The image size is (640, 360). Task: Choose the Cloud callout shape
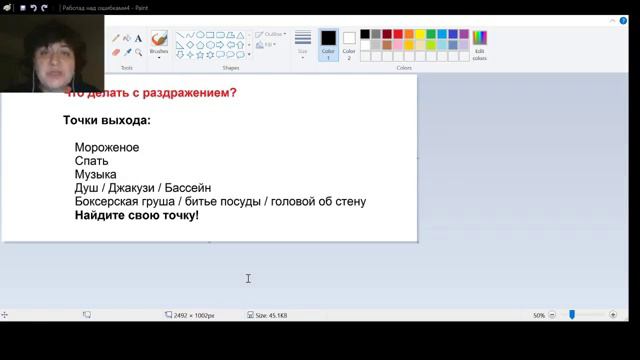click(240, 55)
